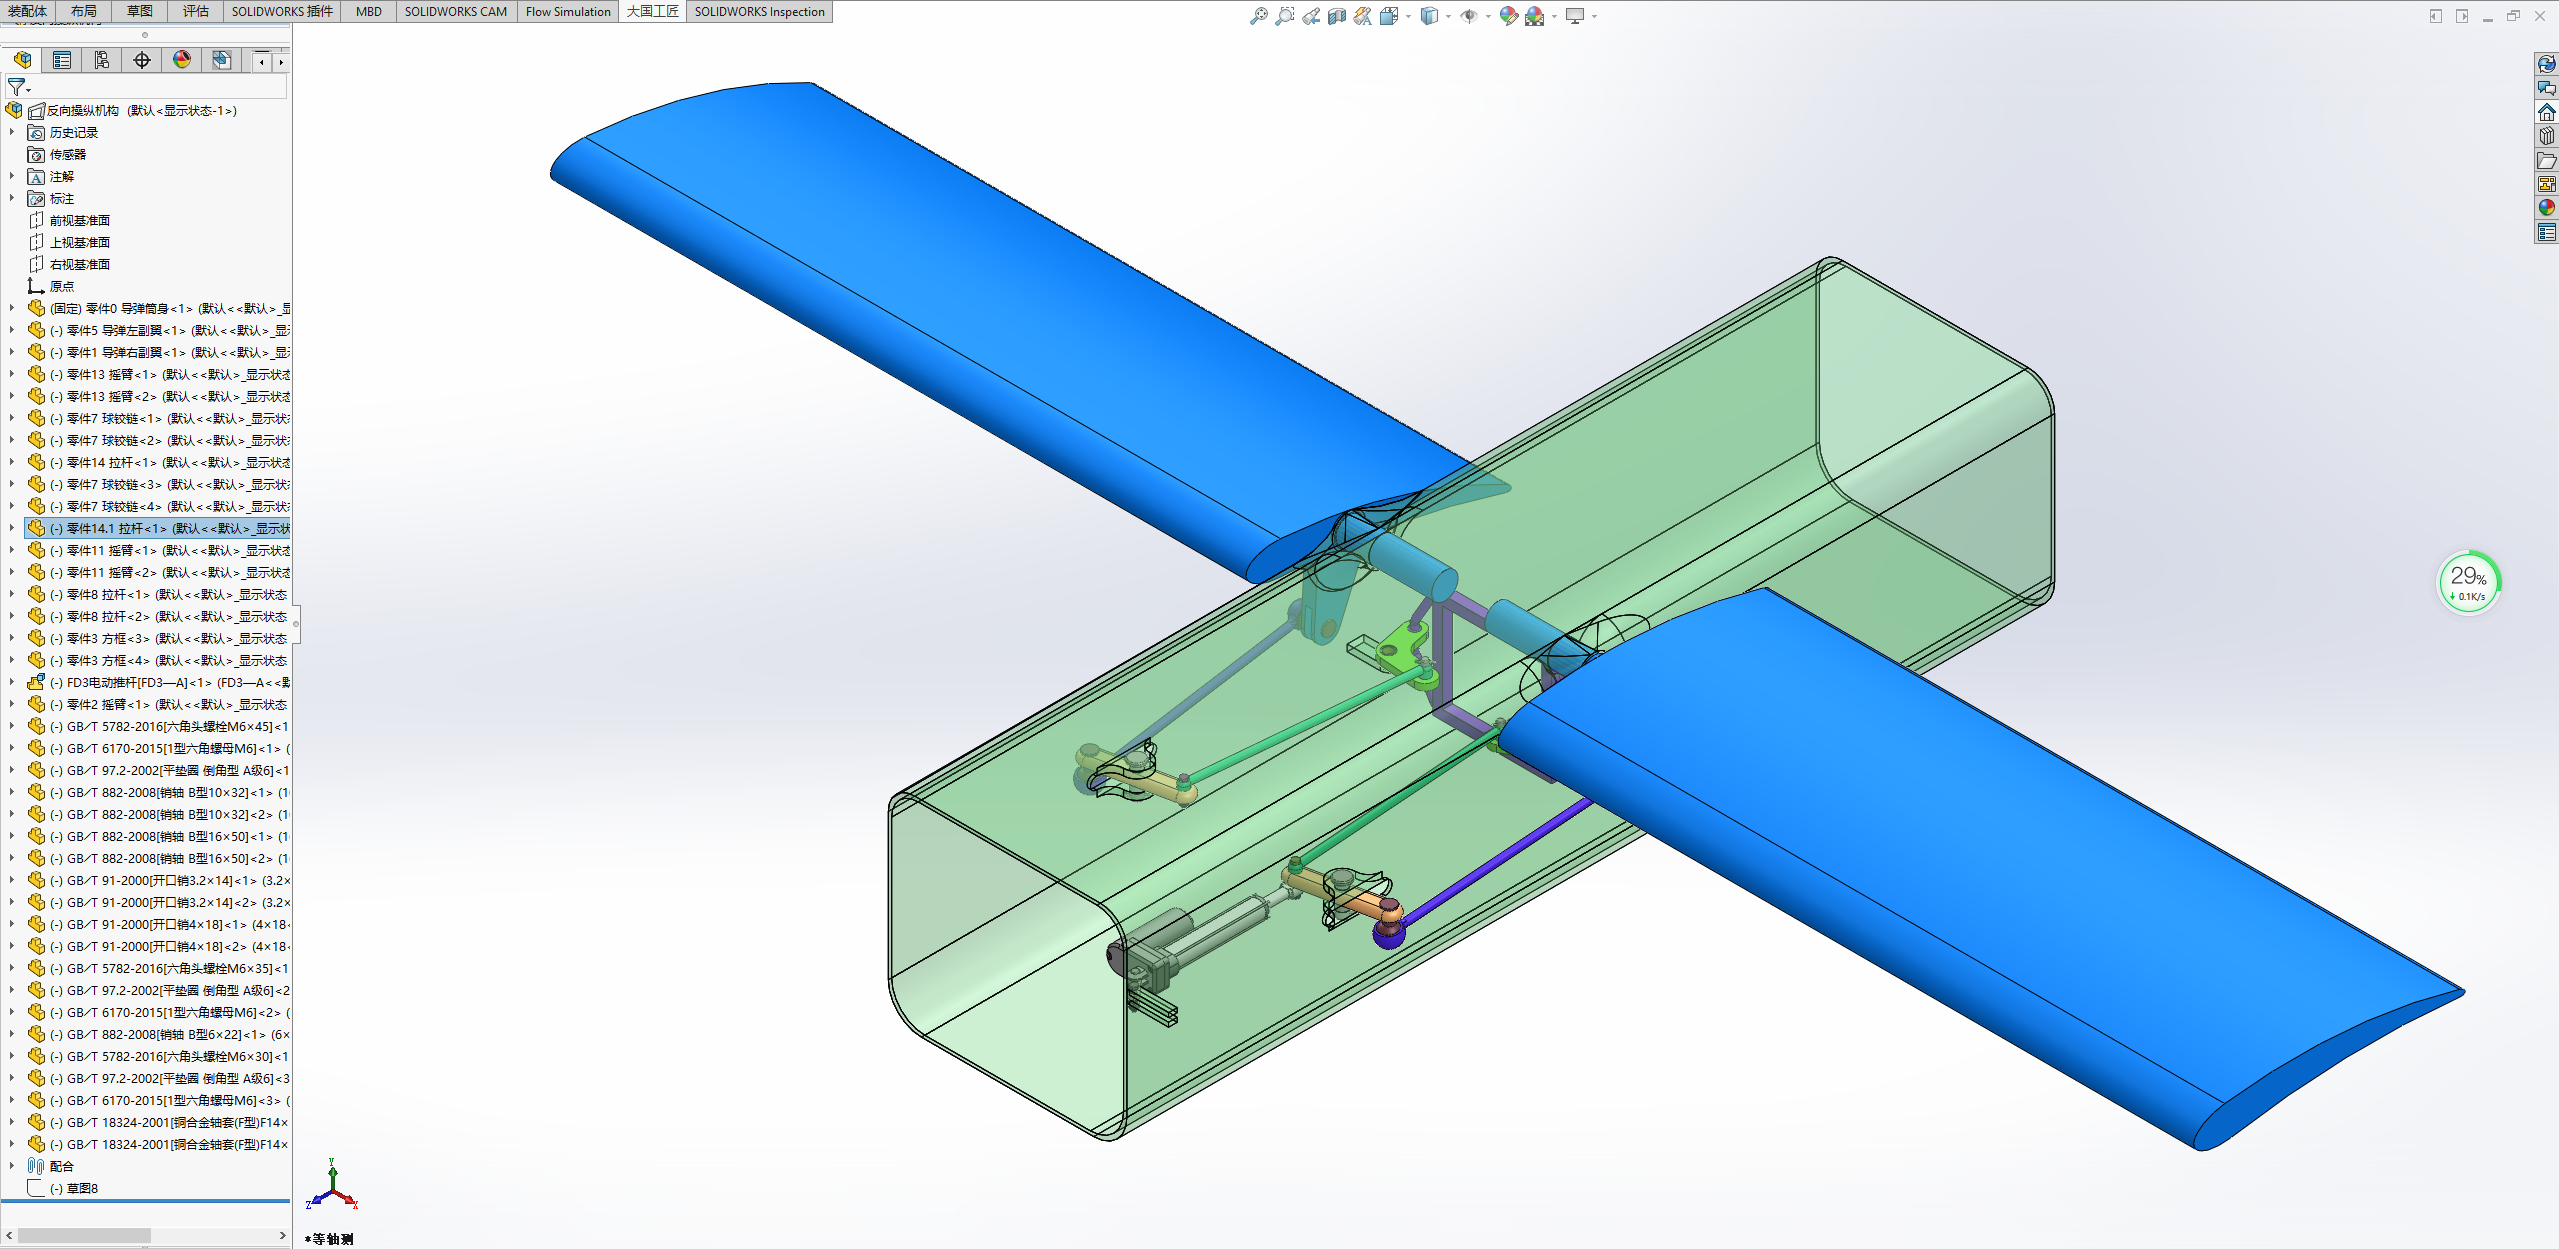Open Custom Properties icon in task pane

2546,233
